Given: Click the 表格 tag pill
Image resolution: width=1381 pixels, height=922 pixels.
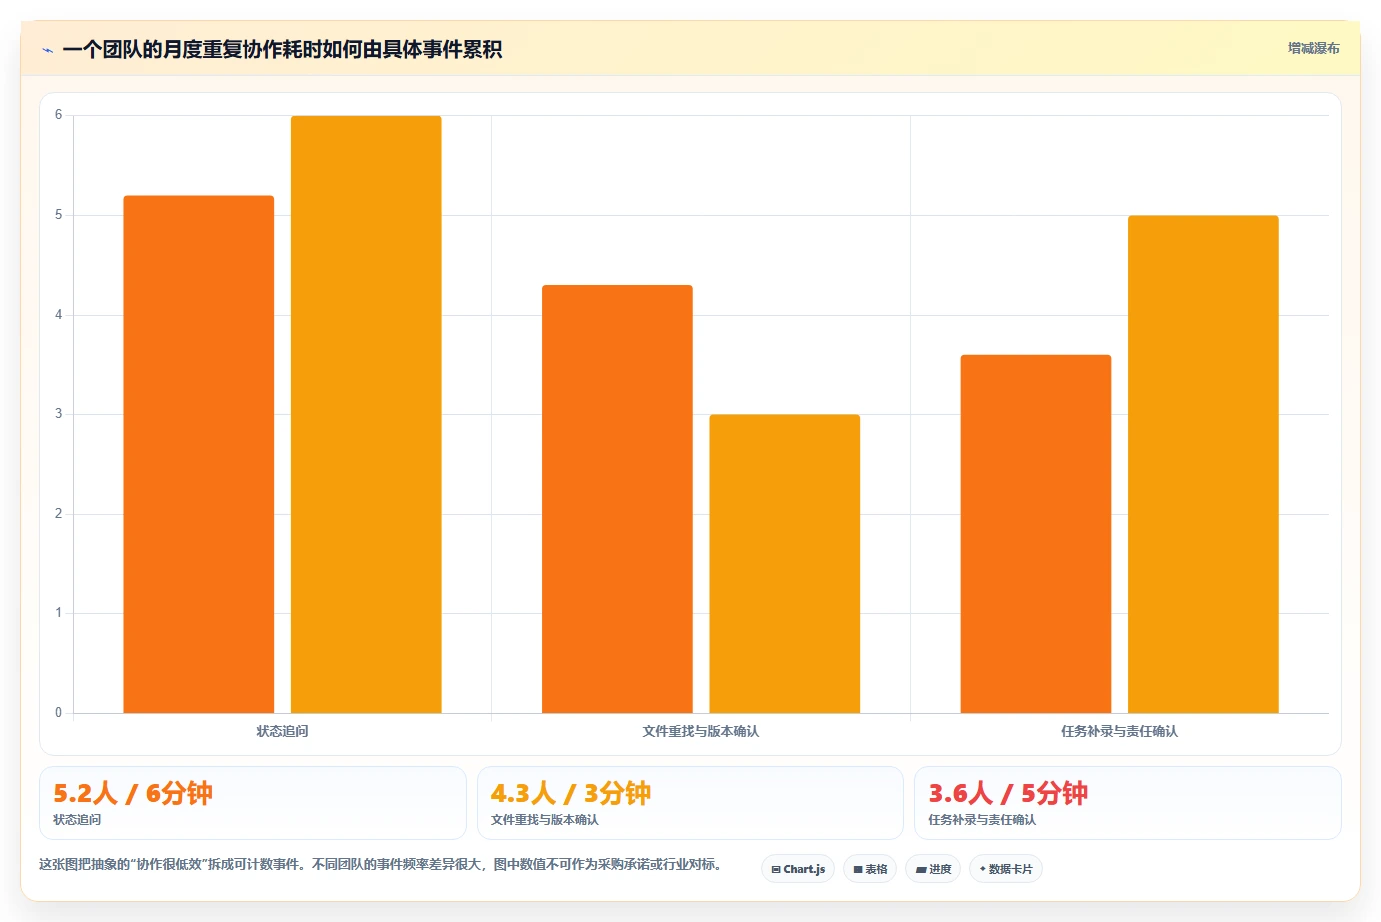Looking at the screenshot, I should point(870,869).
